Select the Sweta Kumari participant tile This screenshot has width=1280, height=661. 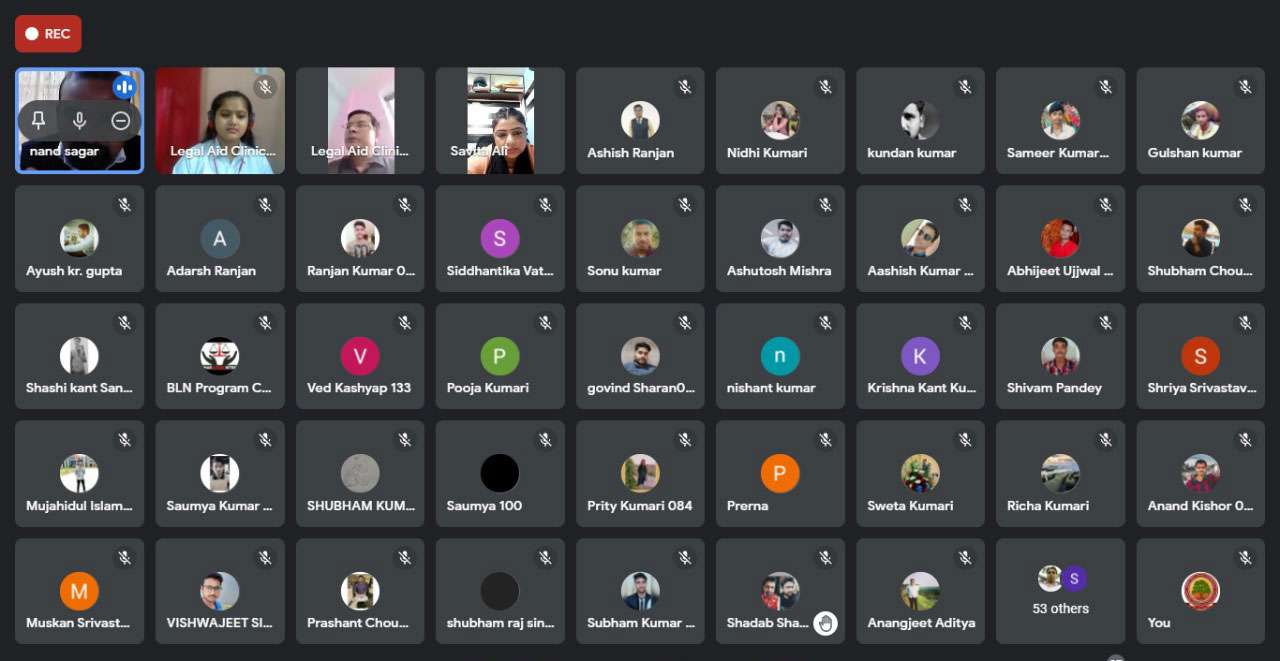[920, 474]
